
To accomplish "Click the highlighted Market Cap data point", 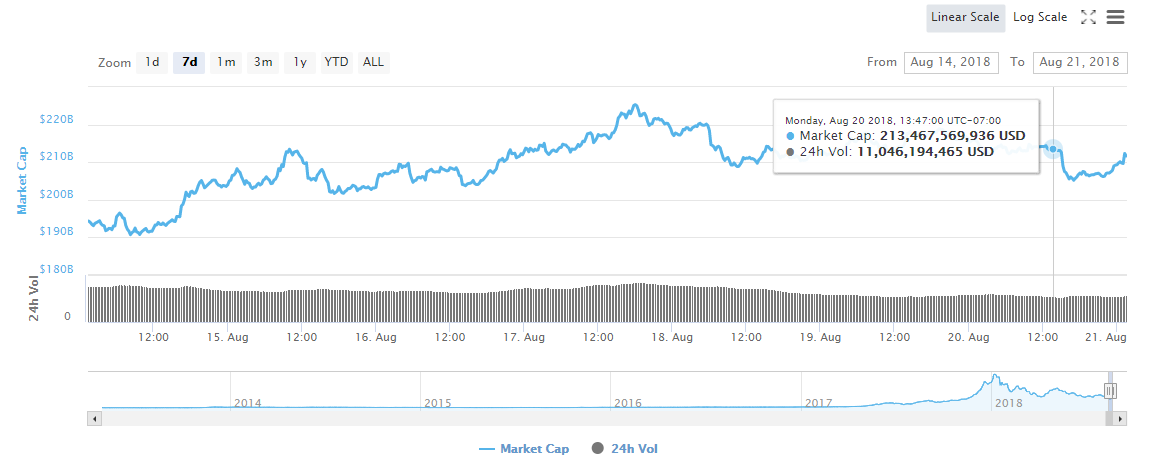I will pyautogui.click(x=1053, y=149).
